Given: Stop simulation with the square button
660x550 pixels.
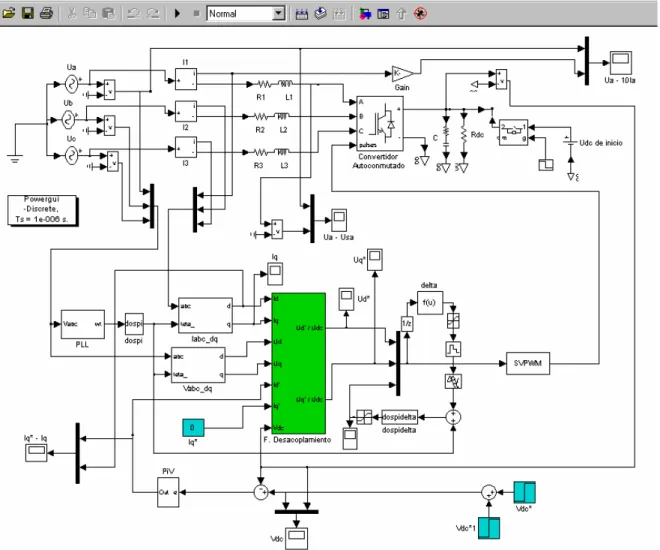Looking at the screenshot, I should (196, 13).
